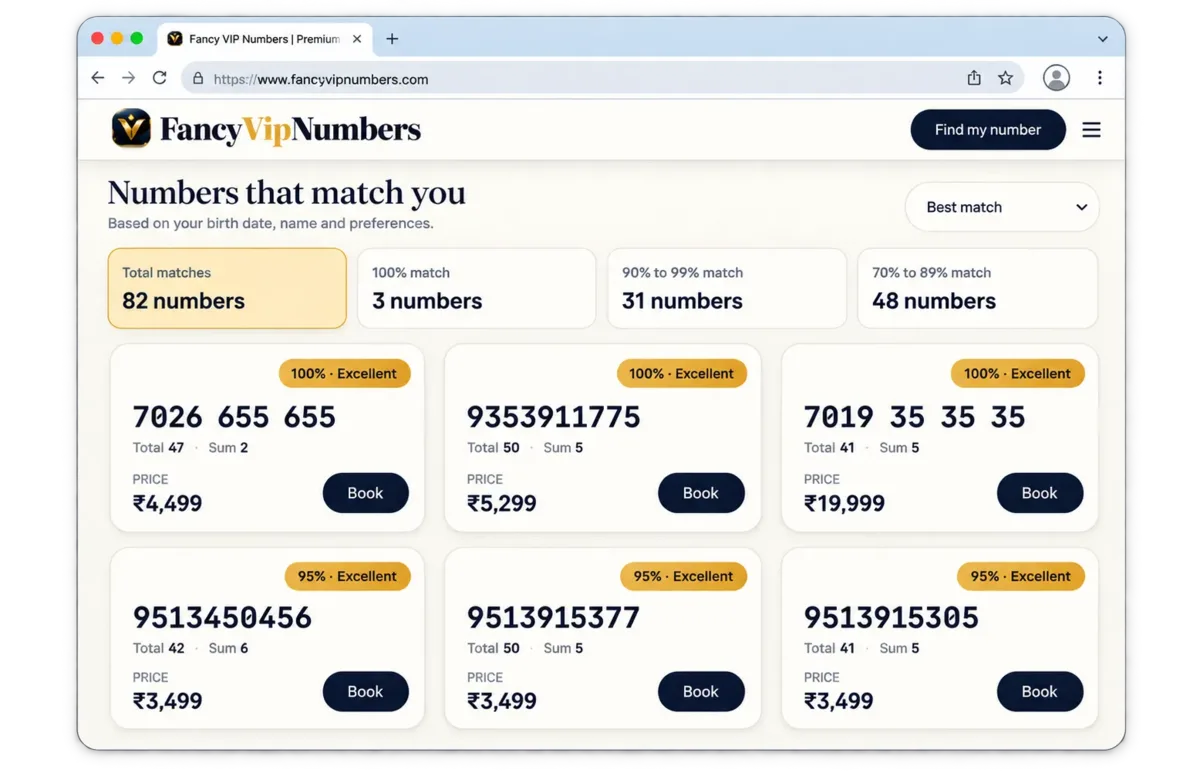Click Total 47 on the 7026 655 655 card
The width and height of the screenshot is (1200, 780).
coord(158,448)
